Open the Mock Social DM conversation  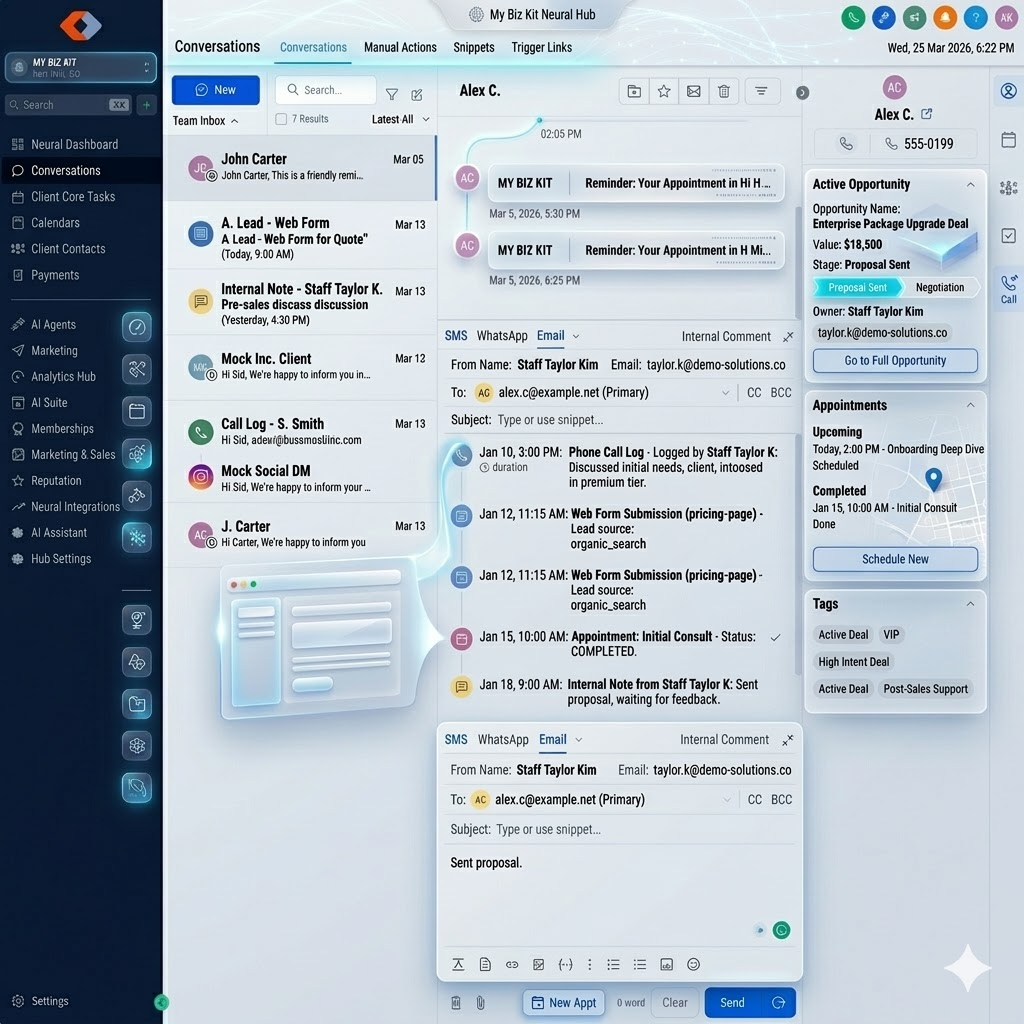click(300, 478)
